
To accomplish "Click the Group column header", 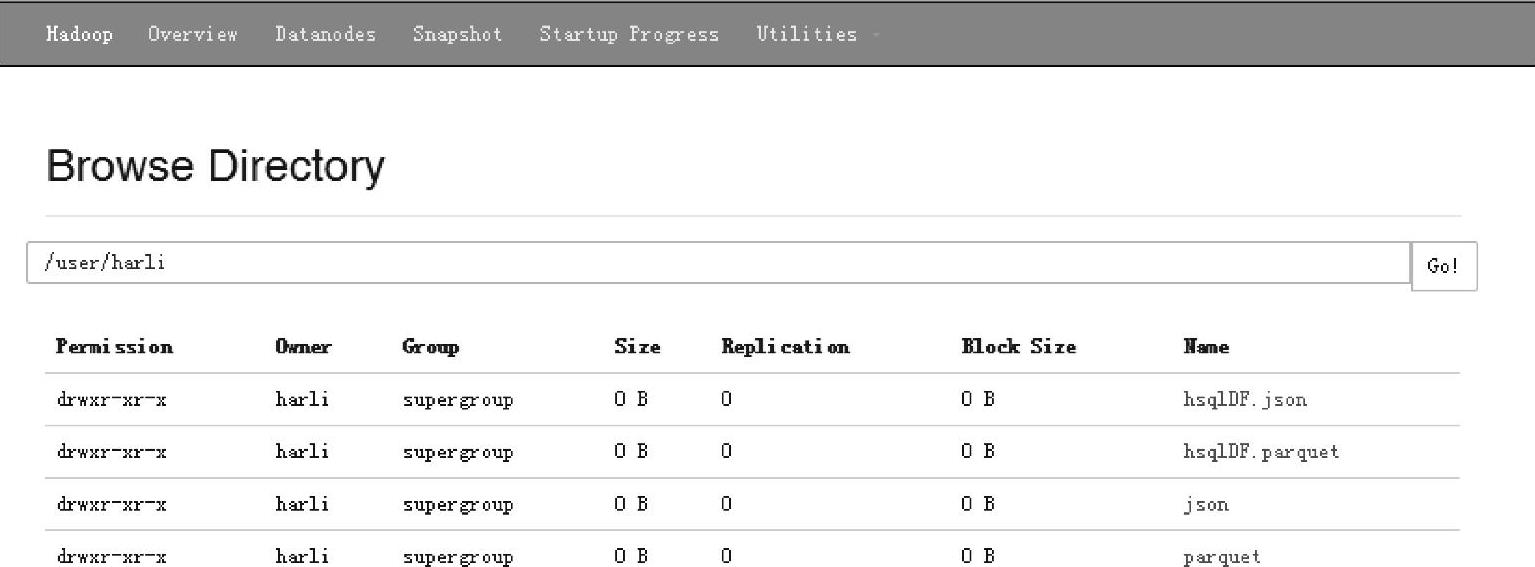I will pos(430,347).
